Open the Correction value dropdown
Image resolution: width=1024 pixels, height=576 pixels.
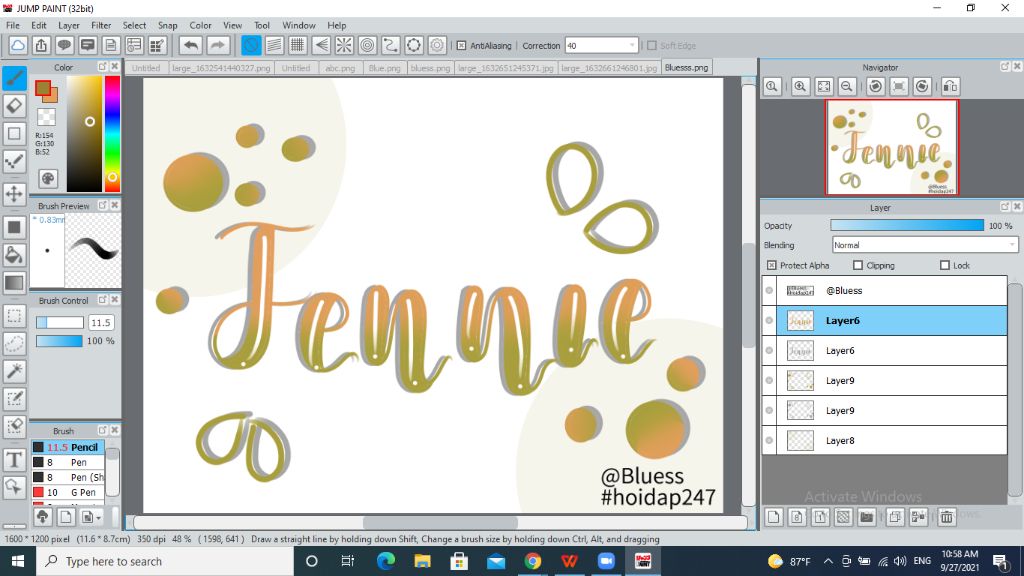point(632,46)
